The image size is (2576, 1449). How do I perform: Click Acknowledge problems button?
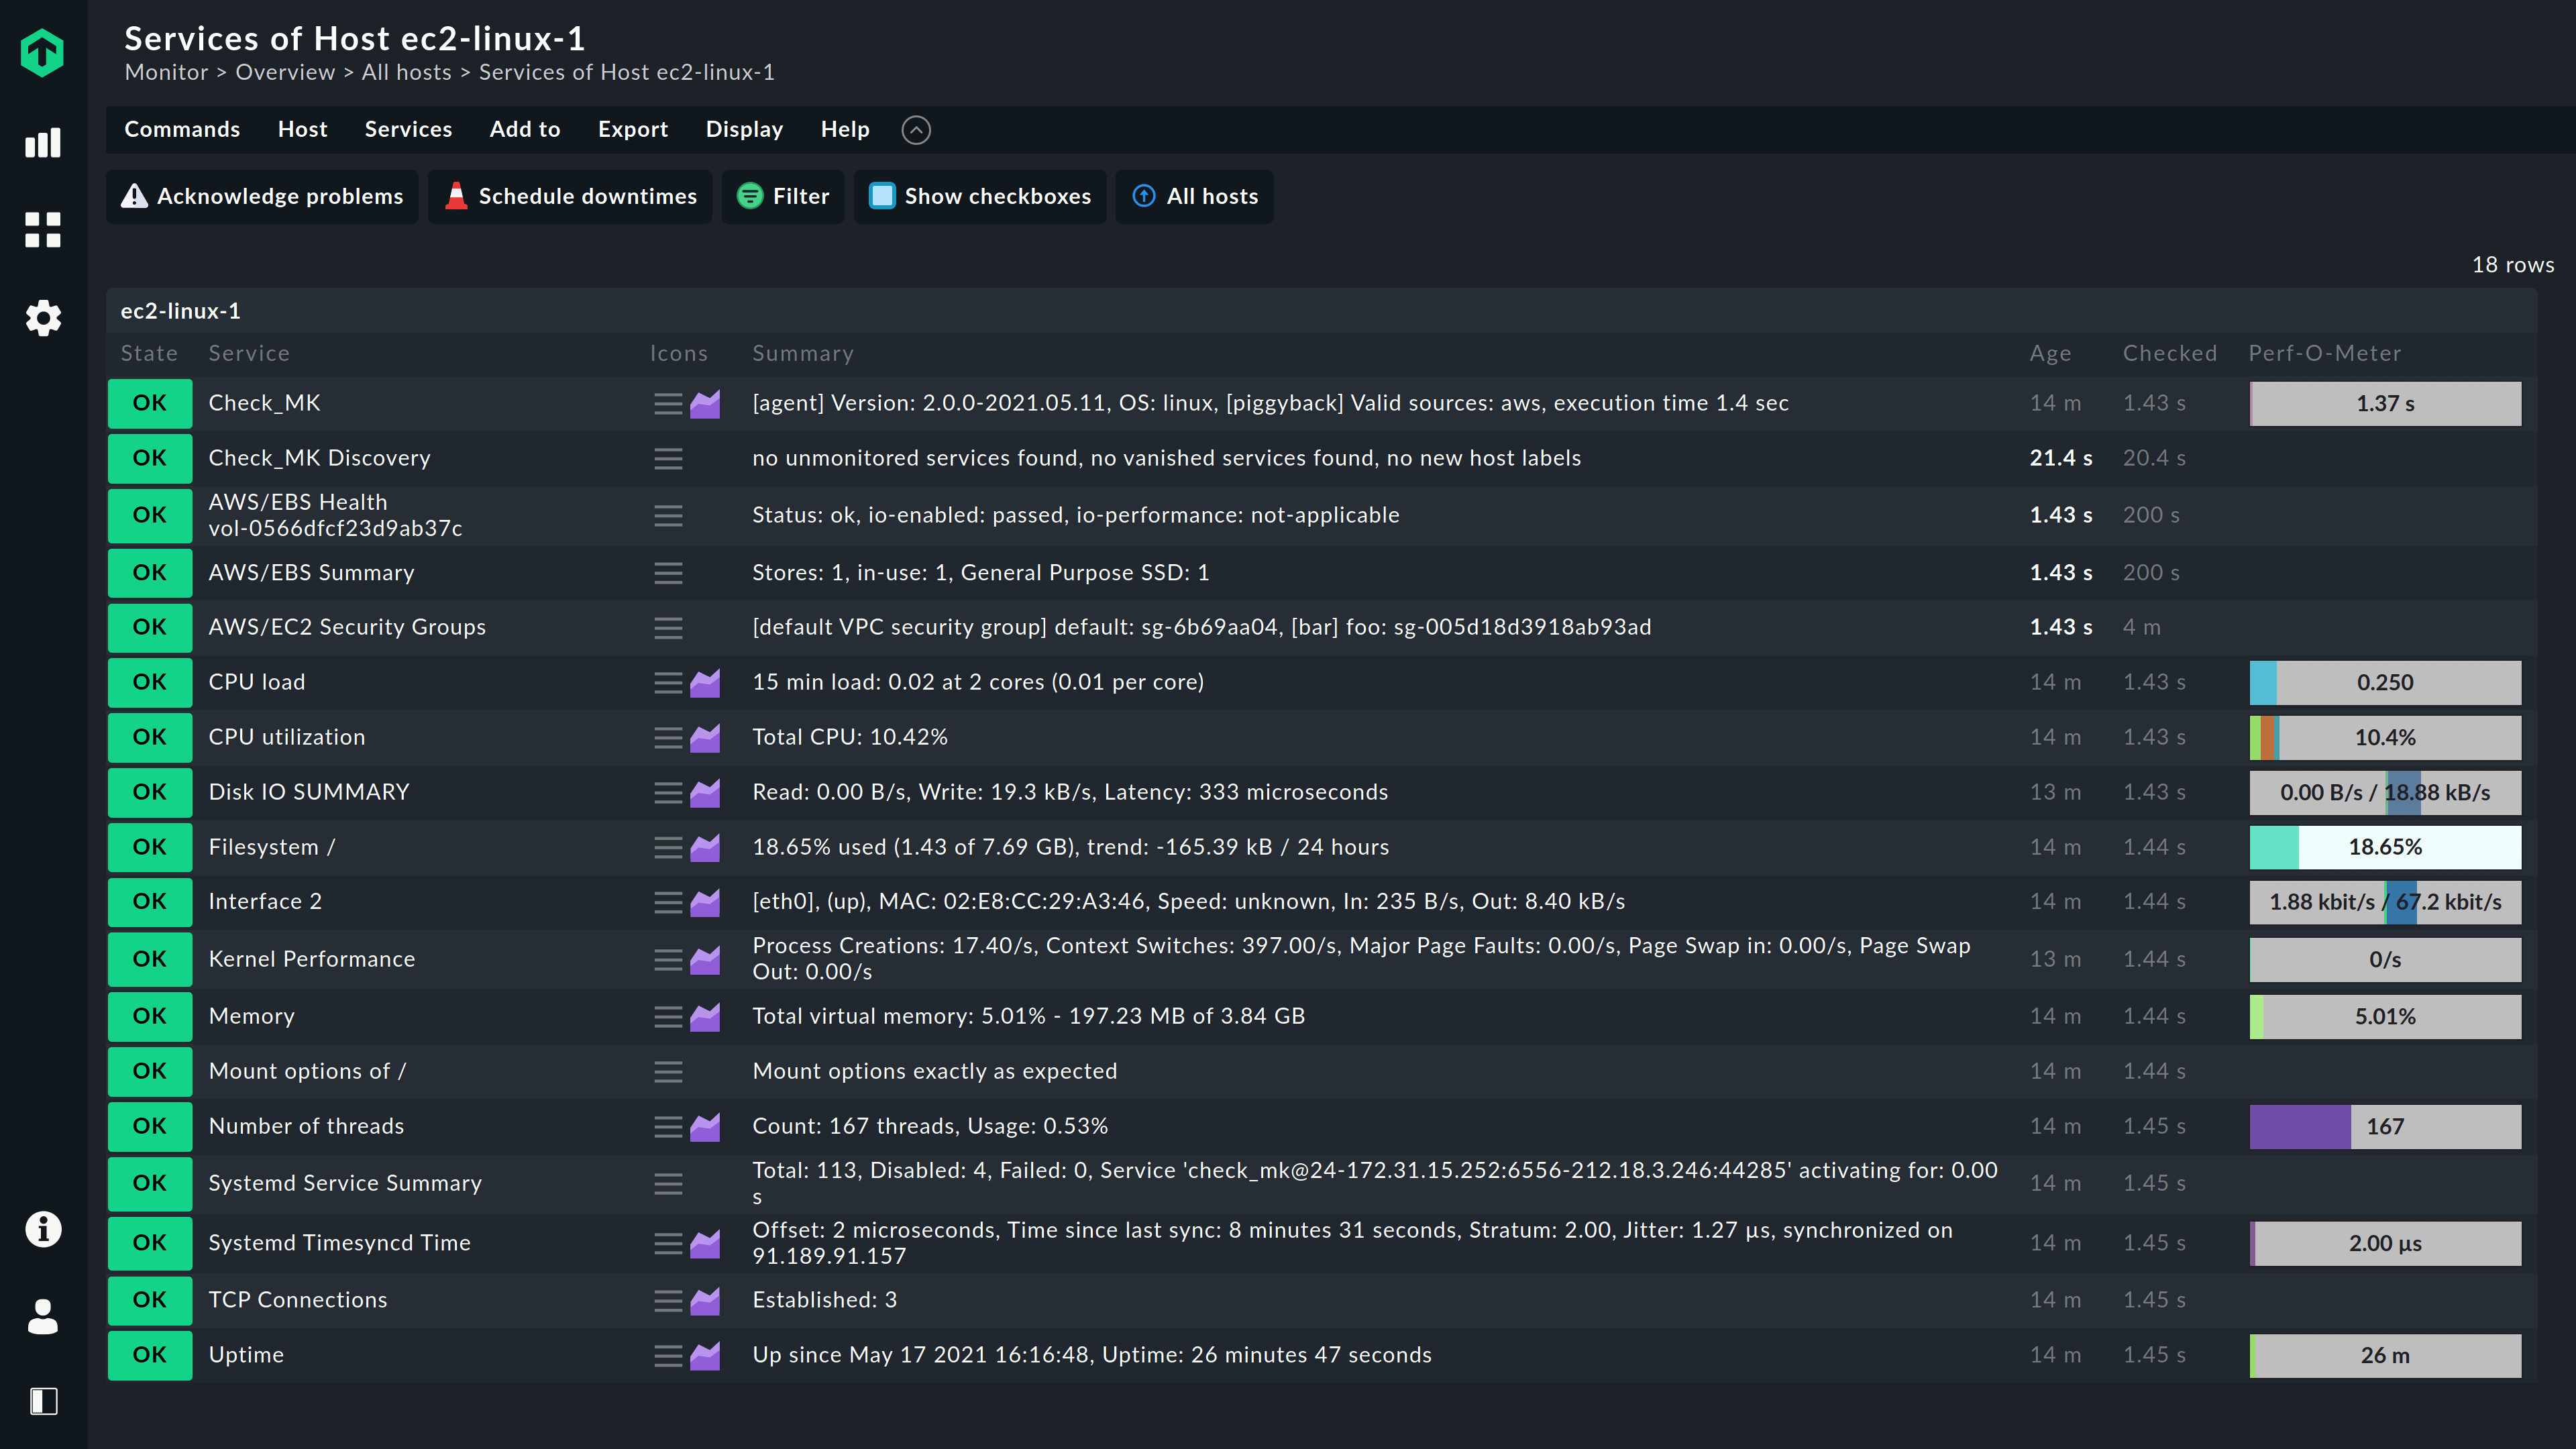click(262, 197)
